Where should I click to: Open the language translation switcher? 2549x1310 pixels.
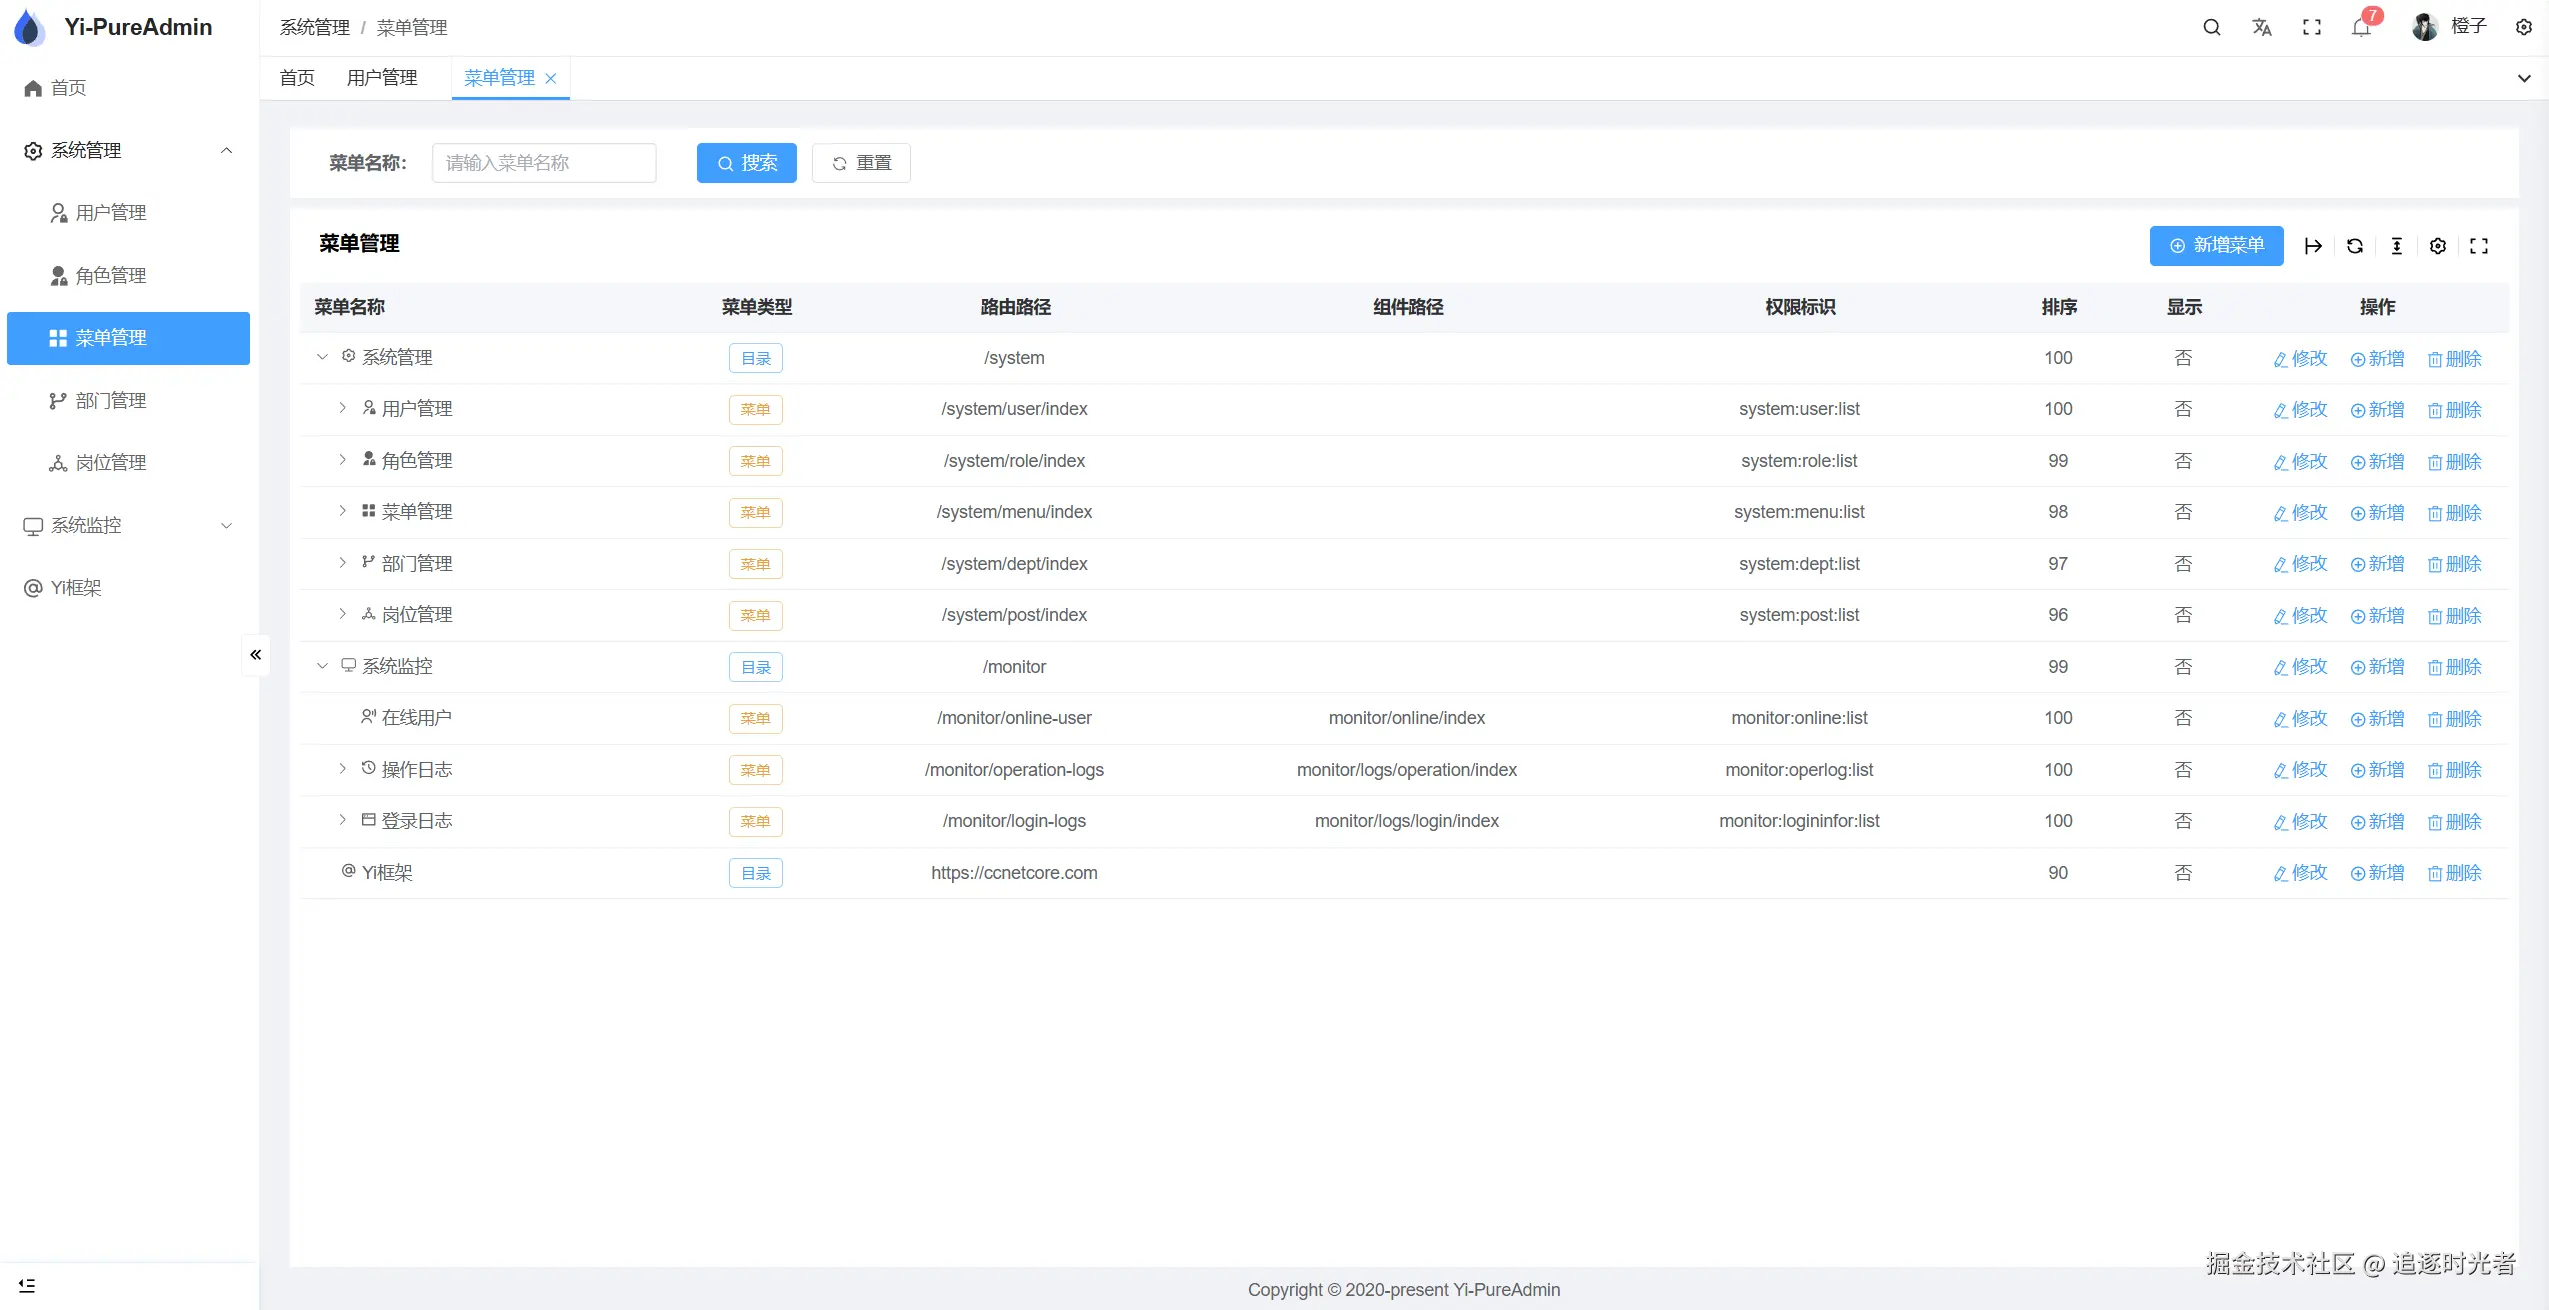pyautogui.click(x=2262, y=28)
